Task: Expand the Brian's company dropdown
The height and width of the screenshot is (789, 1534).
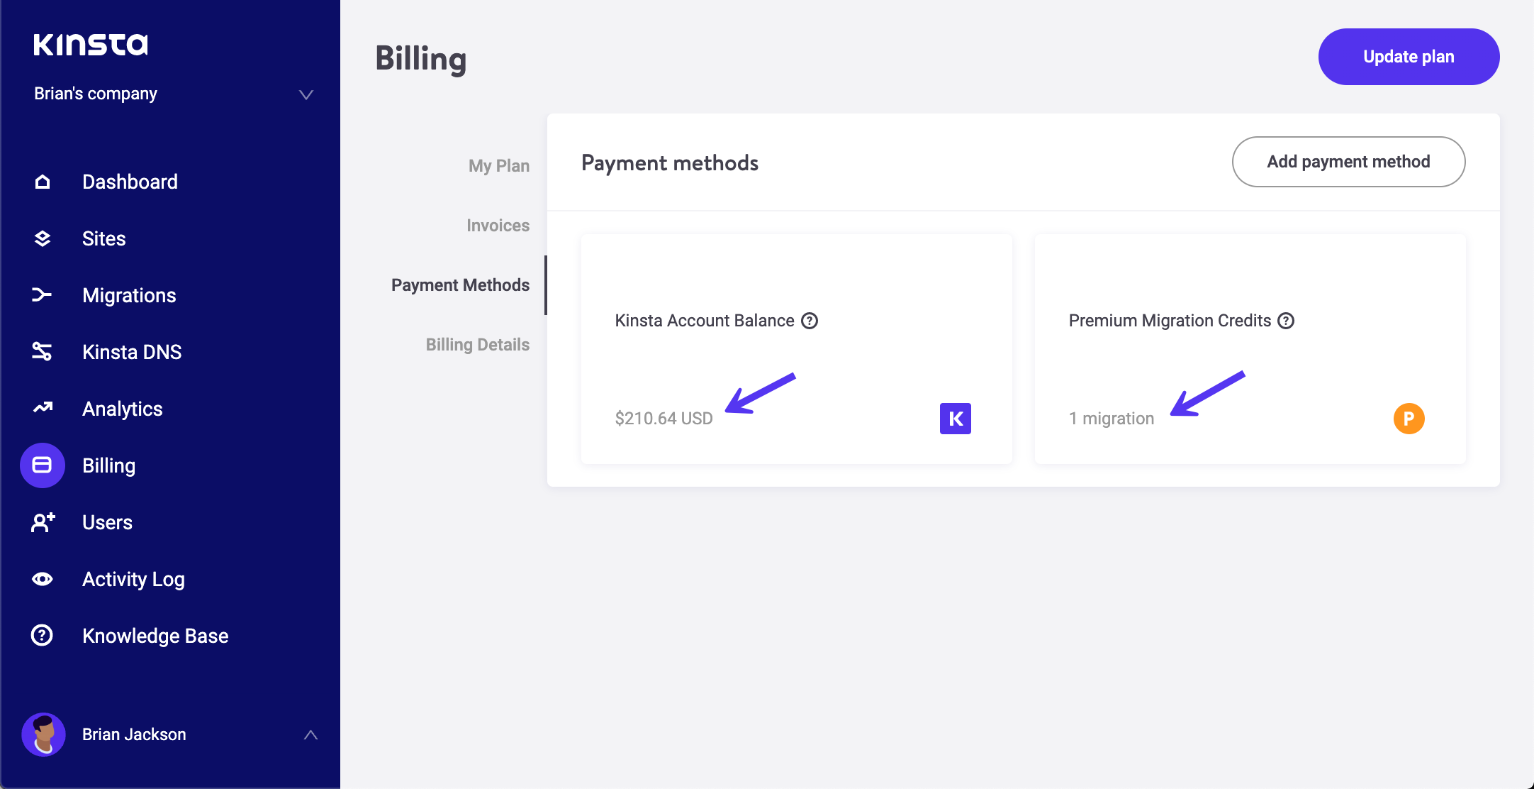Action: 306,93
